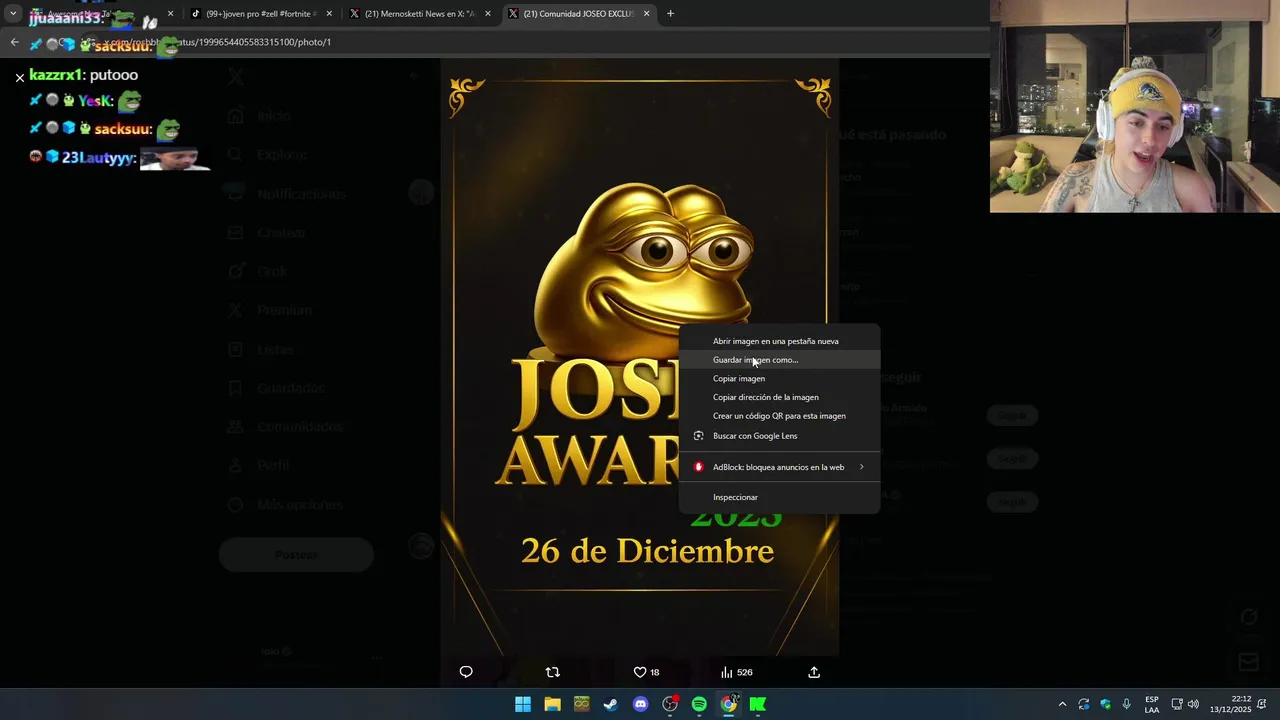The width and height of the screenshot is (1280, 720).
Task: Open the clock showing 22:12
Action: [x=1230, y=704]
